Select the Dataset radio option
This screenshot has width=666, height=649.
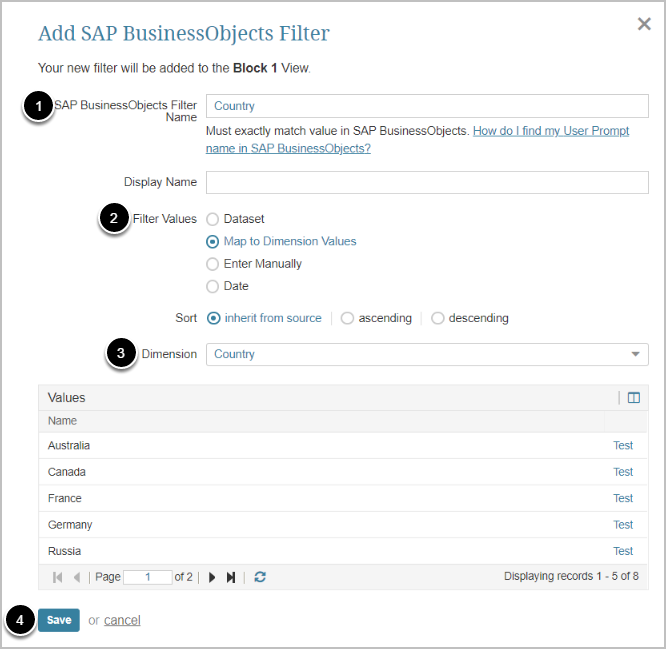[212, 219]
